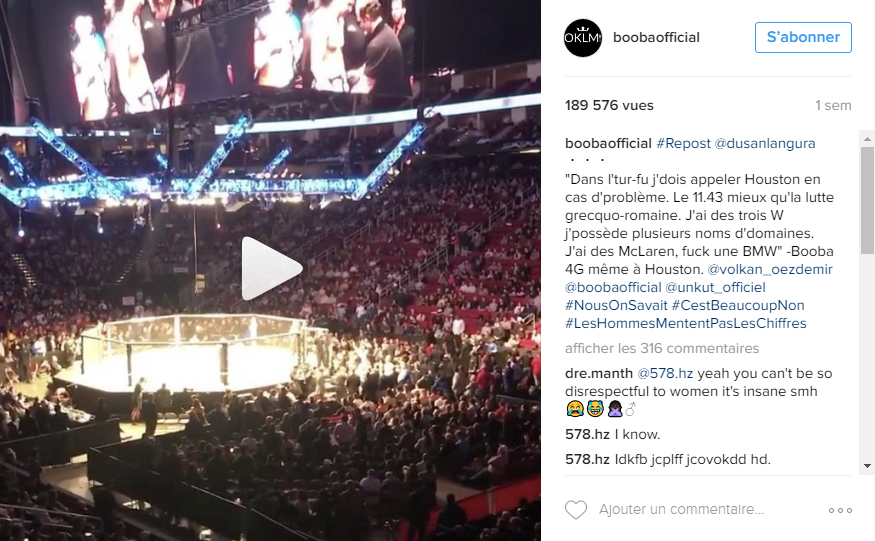This screenshot has width=875, height=541.
Task: Open the #CestBeaucoupNon hashtag
Action: 738,305
